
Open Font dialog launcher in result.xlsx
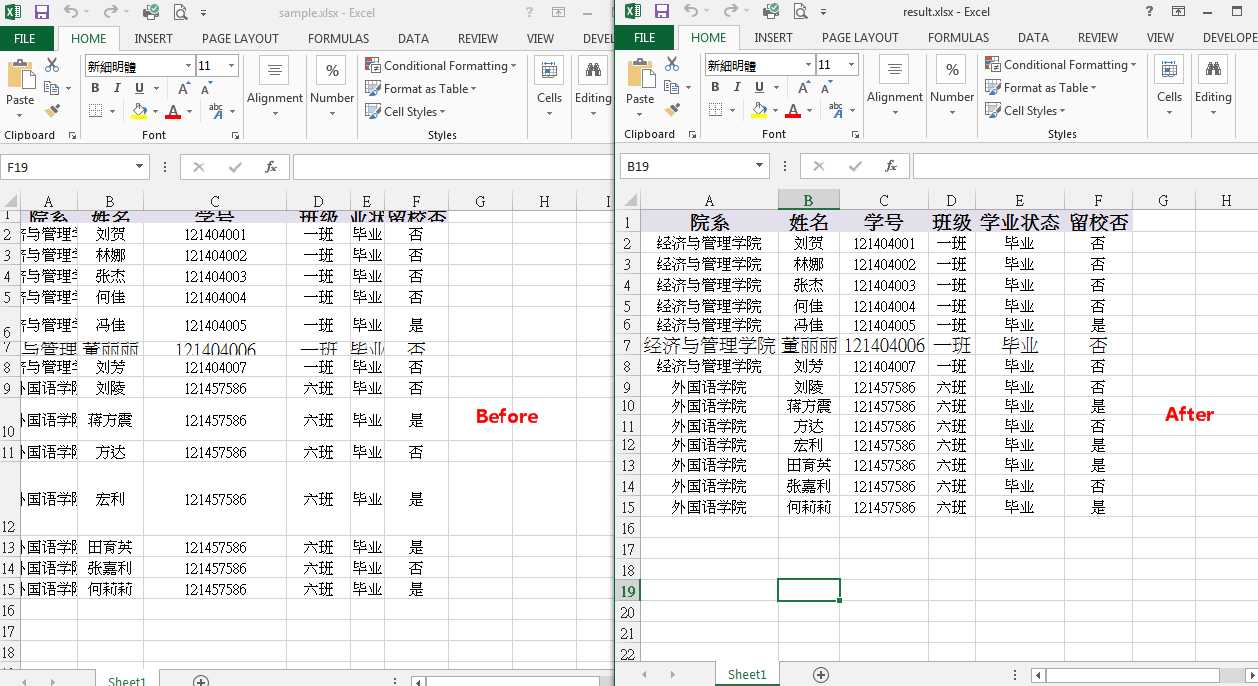pyautogui.click(x=855, y=134)
